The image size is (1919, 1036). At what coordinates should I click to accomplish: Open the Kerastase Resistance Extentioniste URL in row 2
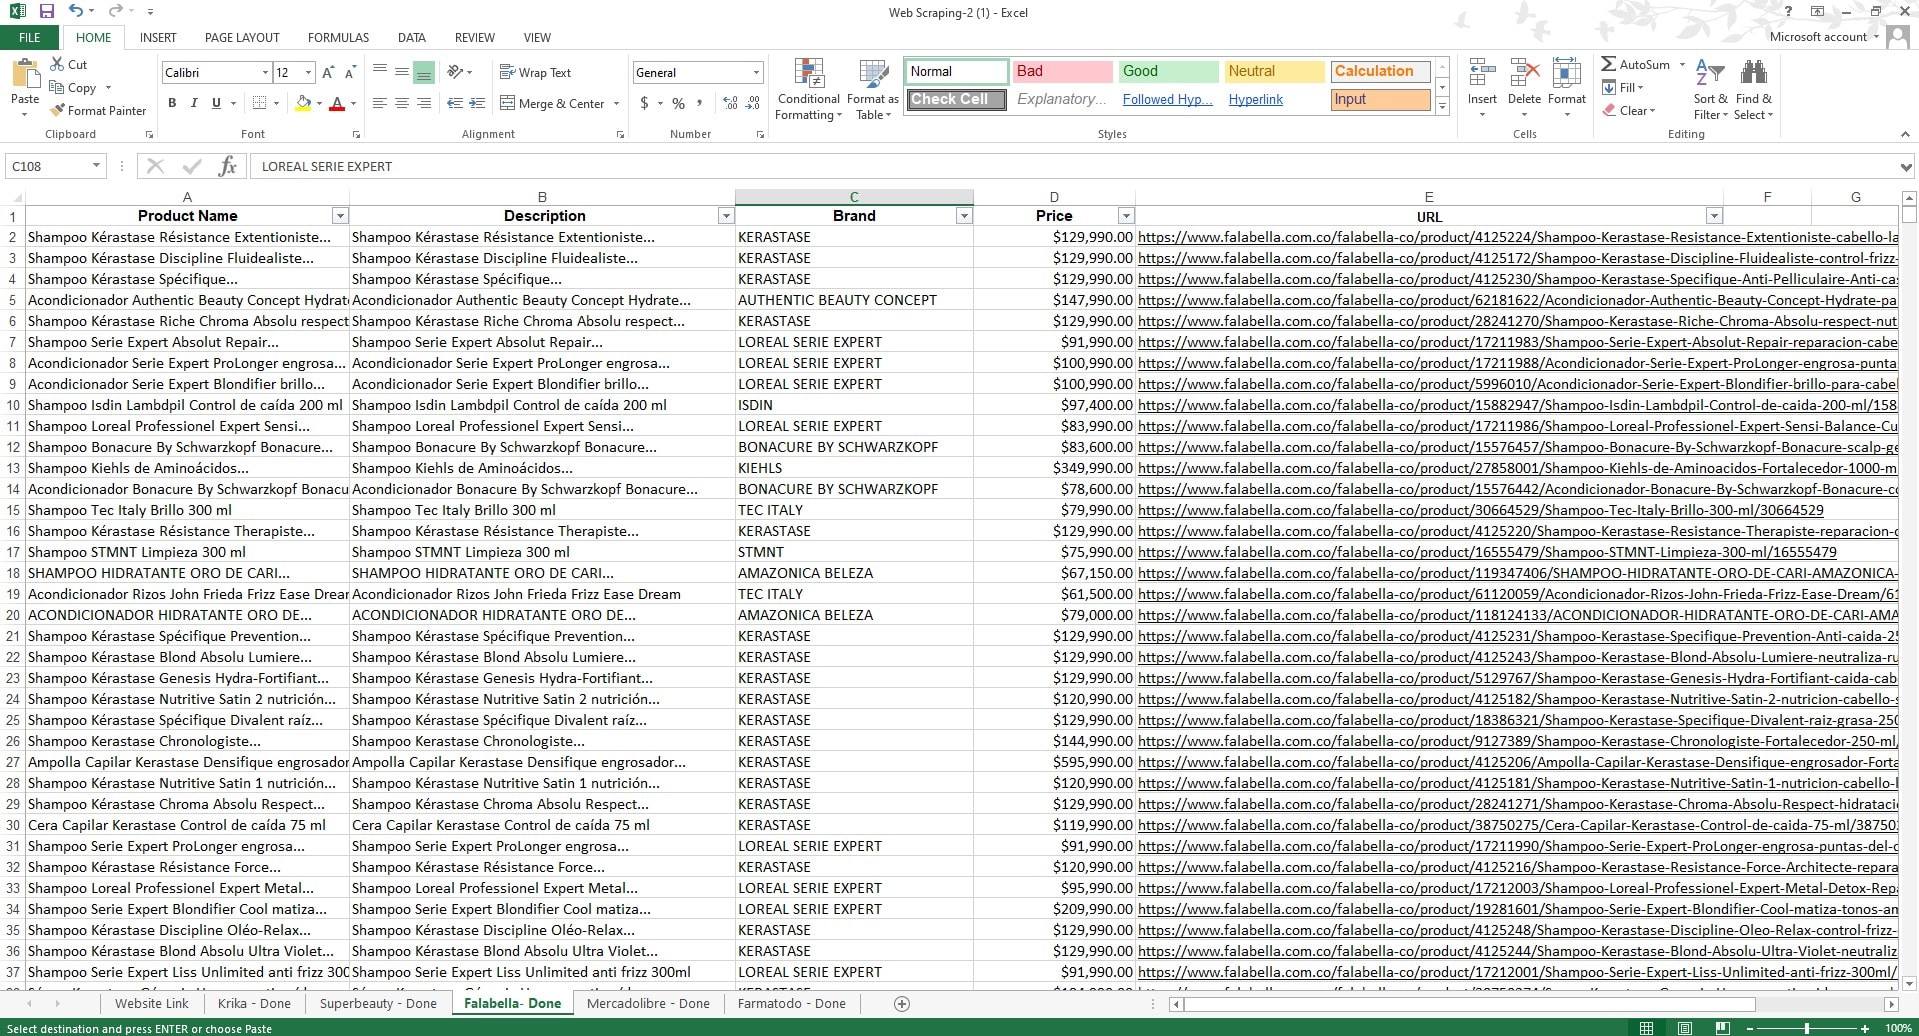(x=1517, y=237)
